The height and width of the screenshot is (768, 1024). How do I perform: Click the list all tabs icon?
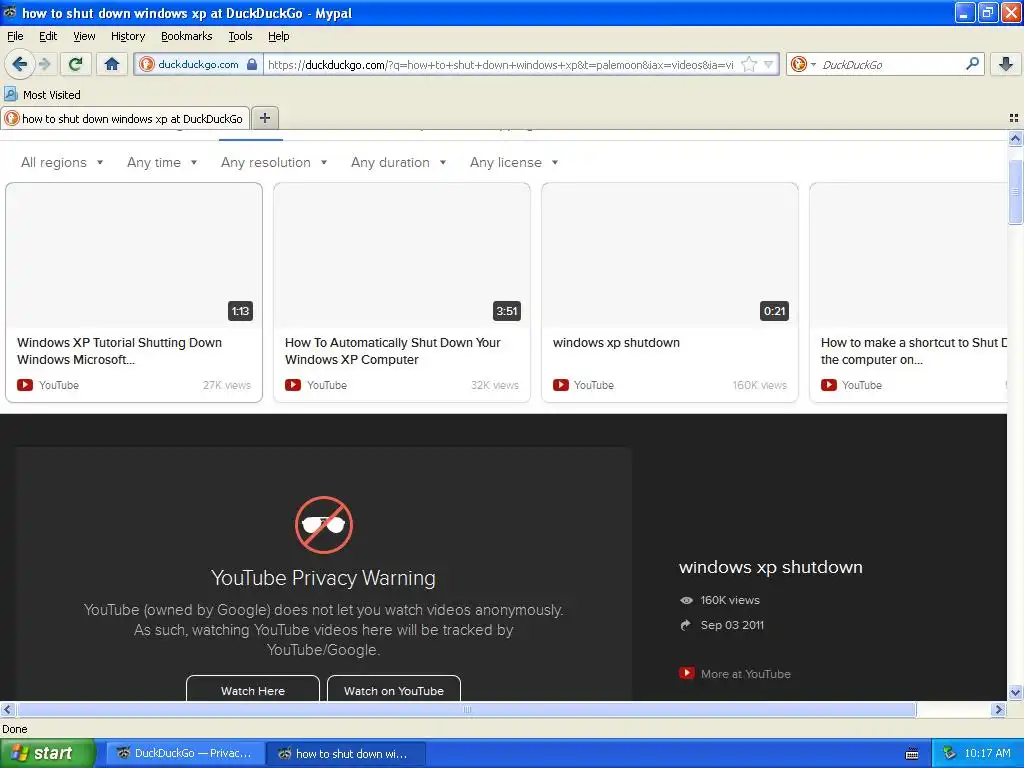tap(1014, 118)
